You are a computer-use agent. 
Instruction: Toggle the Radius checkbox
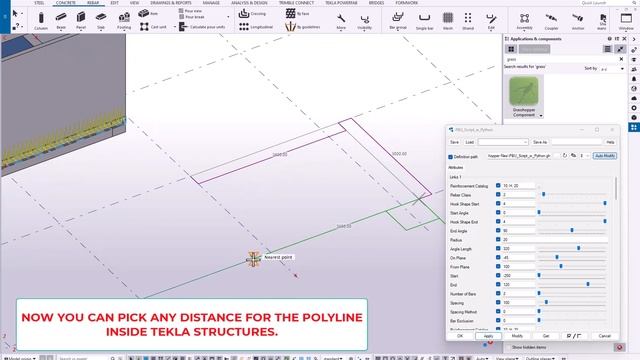coord(498,240)
